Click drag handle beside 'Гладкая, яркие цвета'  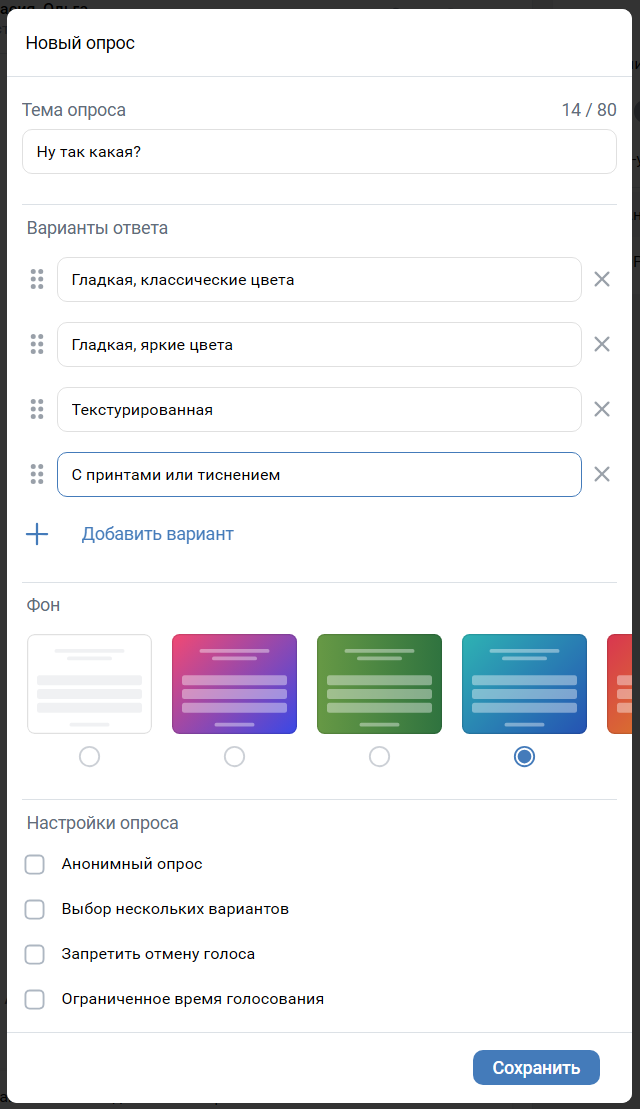[37, 345]
